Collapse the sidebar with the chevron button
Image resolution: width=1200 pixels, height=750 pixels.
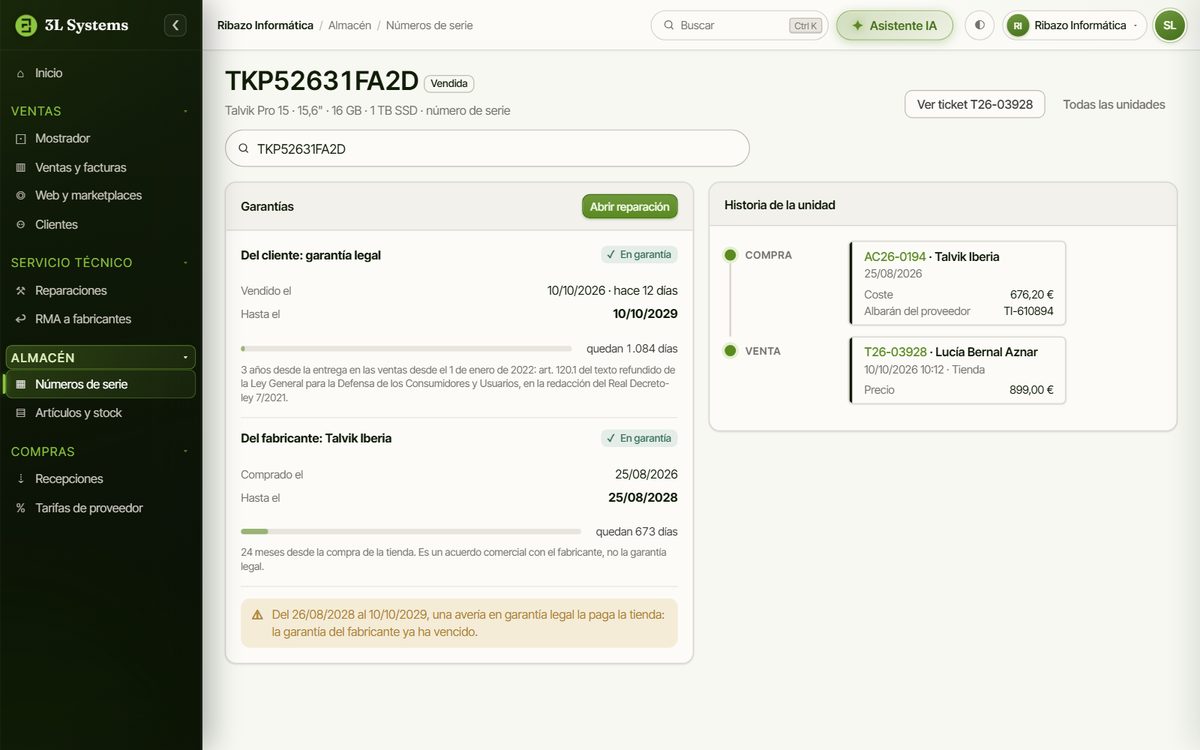tap(176, 25)
